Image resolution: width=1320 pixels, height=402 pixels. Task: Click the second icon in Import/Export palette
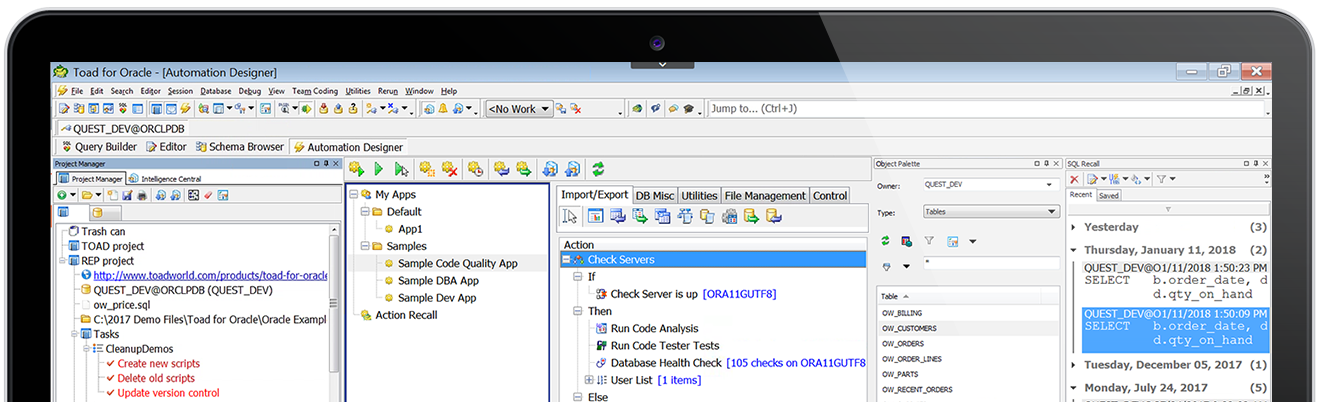(x=595, y=216)
